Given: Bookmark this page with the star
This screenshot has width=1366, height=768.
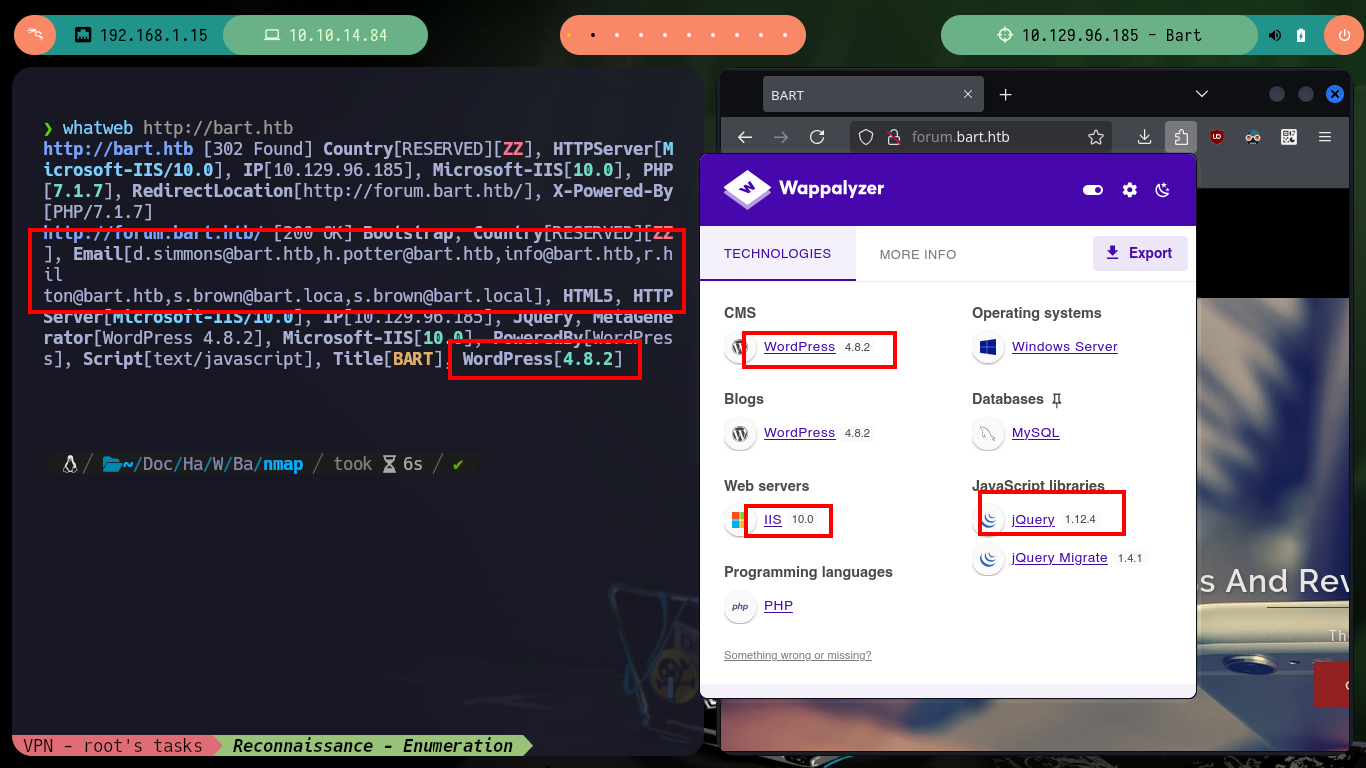Looking at the screenshot, I should tap(1096, 137).
